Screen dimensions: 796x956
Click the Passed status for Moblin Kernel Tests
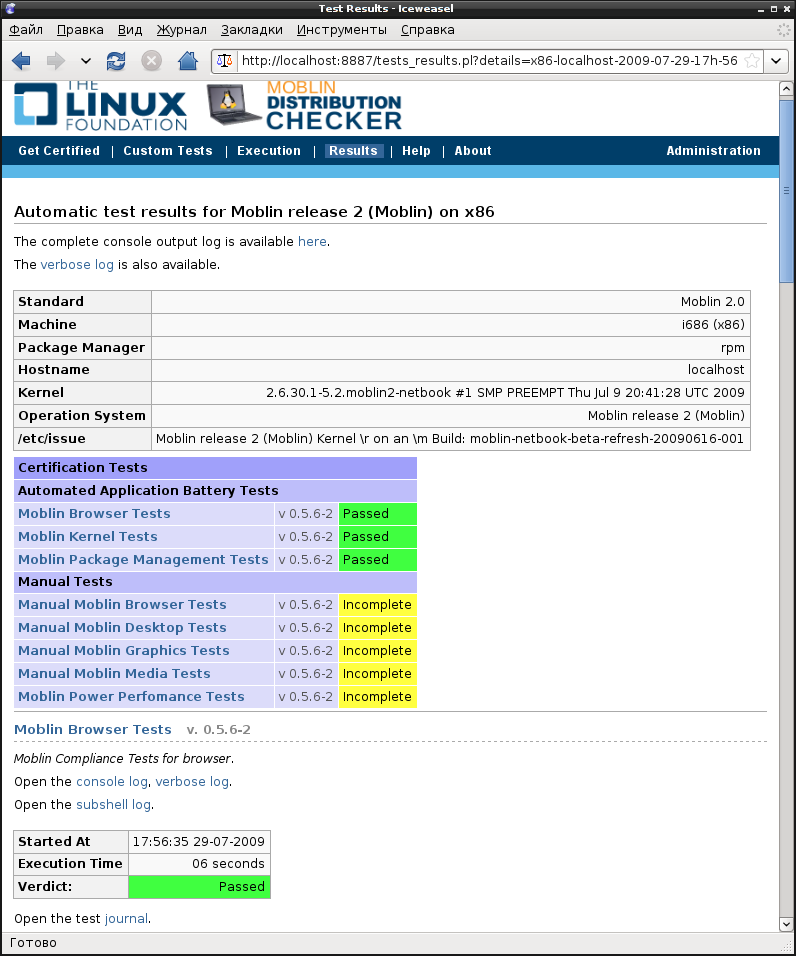click(377, 537)
